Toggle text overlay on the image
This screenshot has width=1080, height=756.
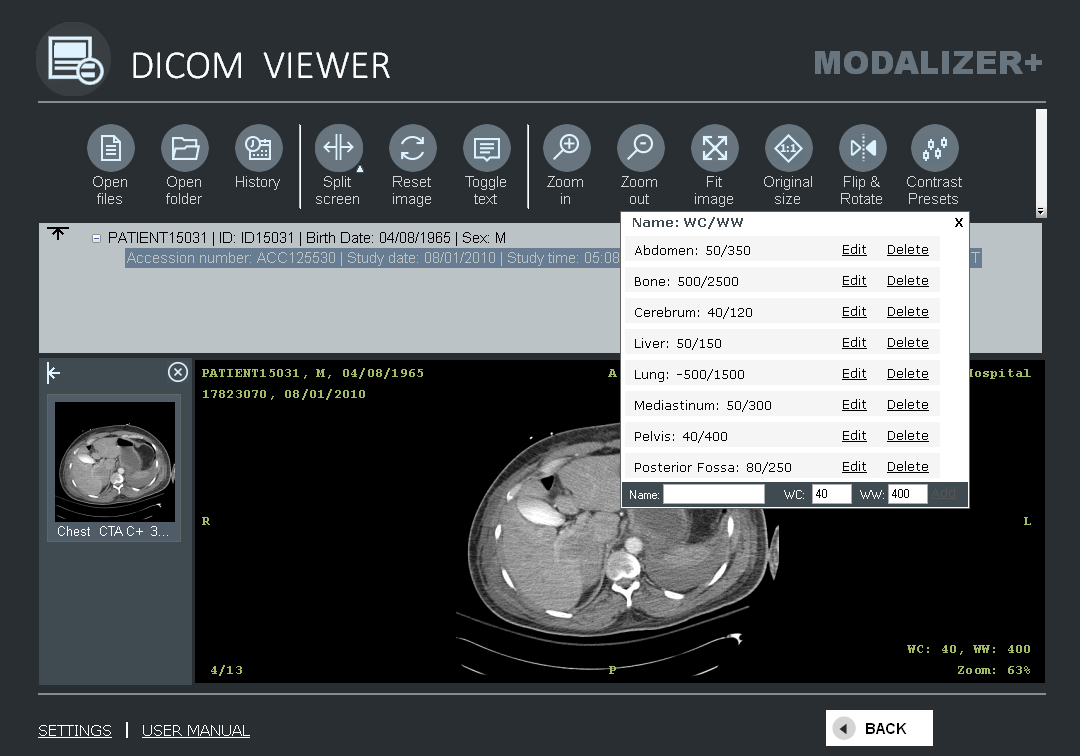tap(486, 149)
